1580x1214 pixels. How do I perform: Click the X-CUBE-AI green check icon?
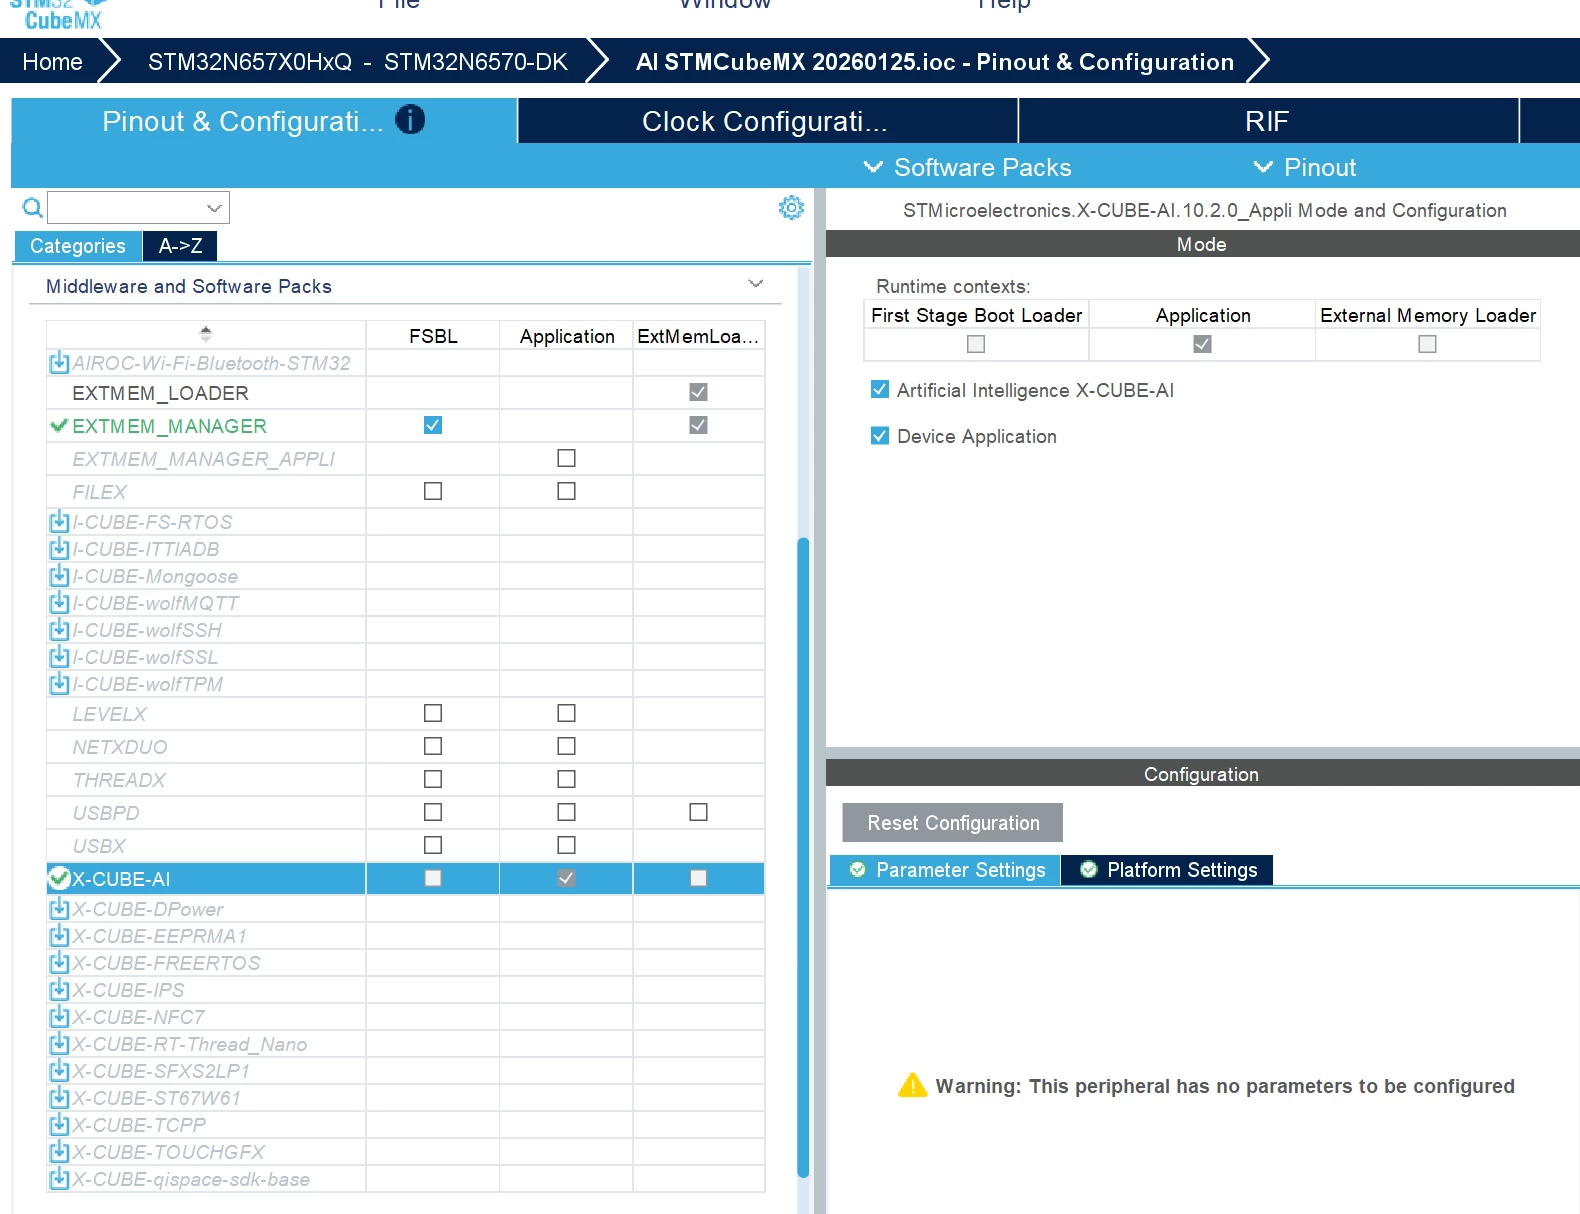pos(59,878)
